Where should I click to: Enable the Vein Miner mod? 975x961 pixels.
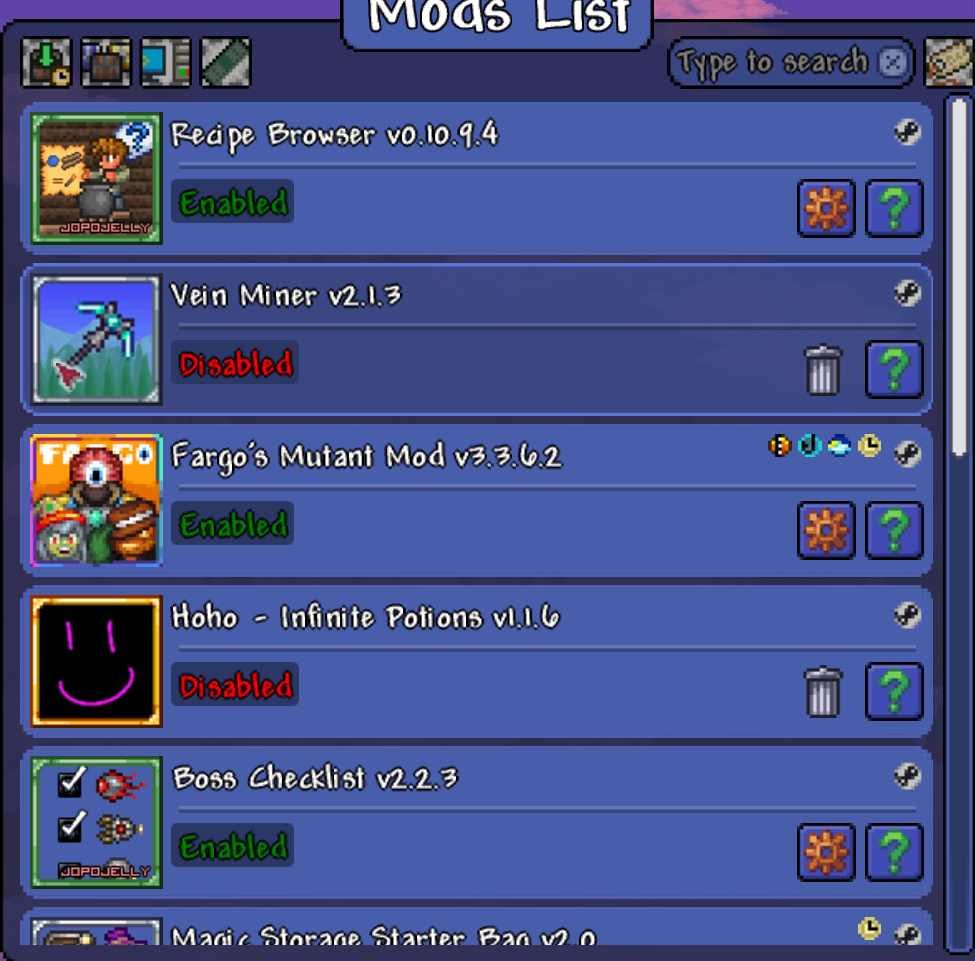235,363
